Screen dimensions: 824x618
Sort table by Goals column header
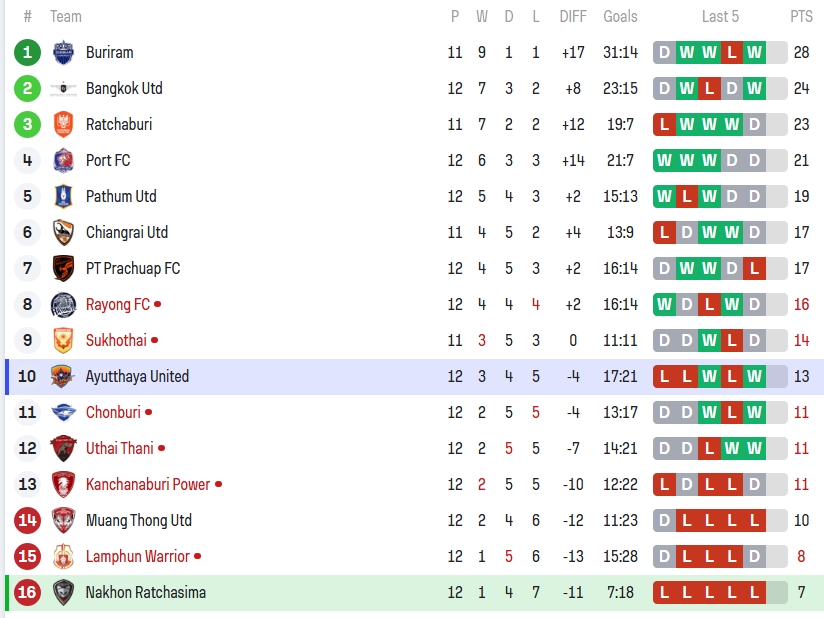[620, 16]
